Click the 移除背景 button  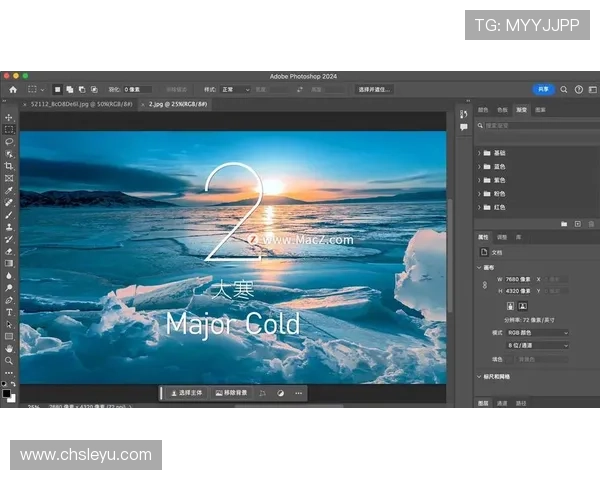point(232,393)
